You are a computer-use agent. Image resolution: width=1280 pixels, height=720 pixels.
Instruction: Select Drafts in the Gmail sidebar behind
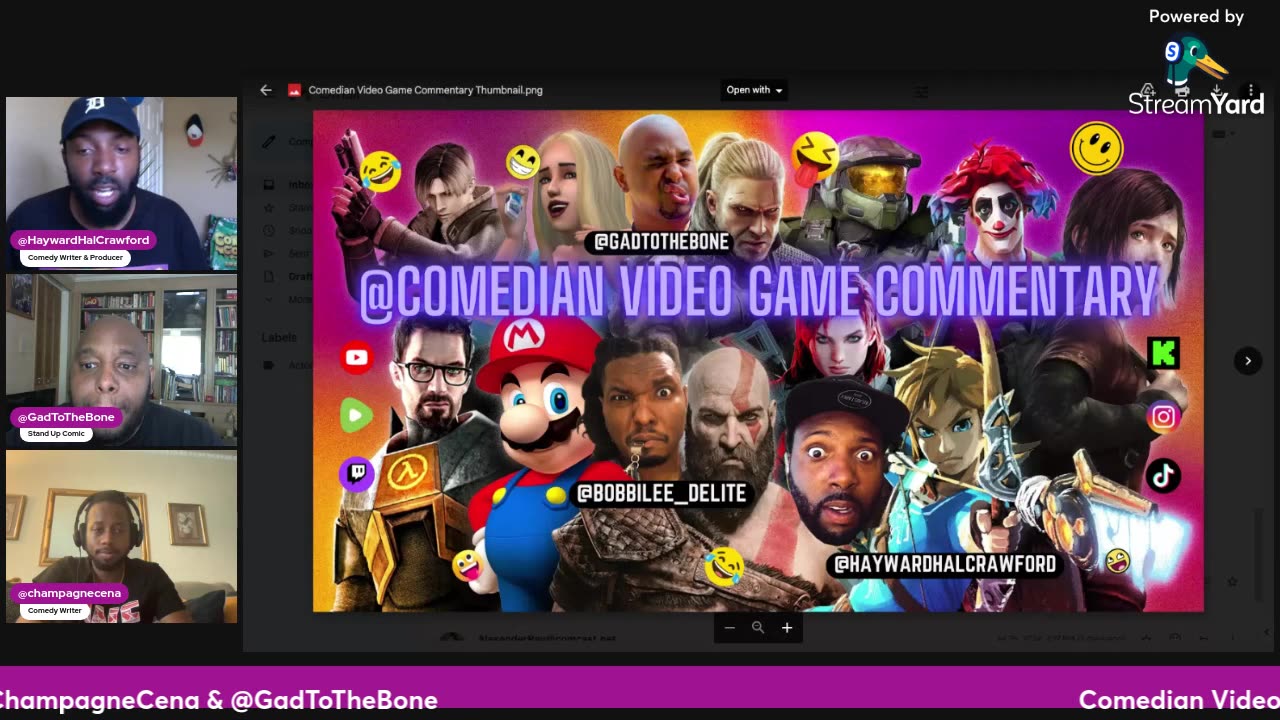(x=287, y=276)
